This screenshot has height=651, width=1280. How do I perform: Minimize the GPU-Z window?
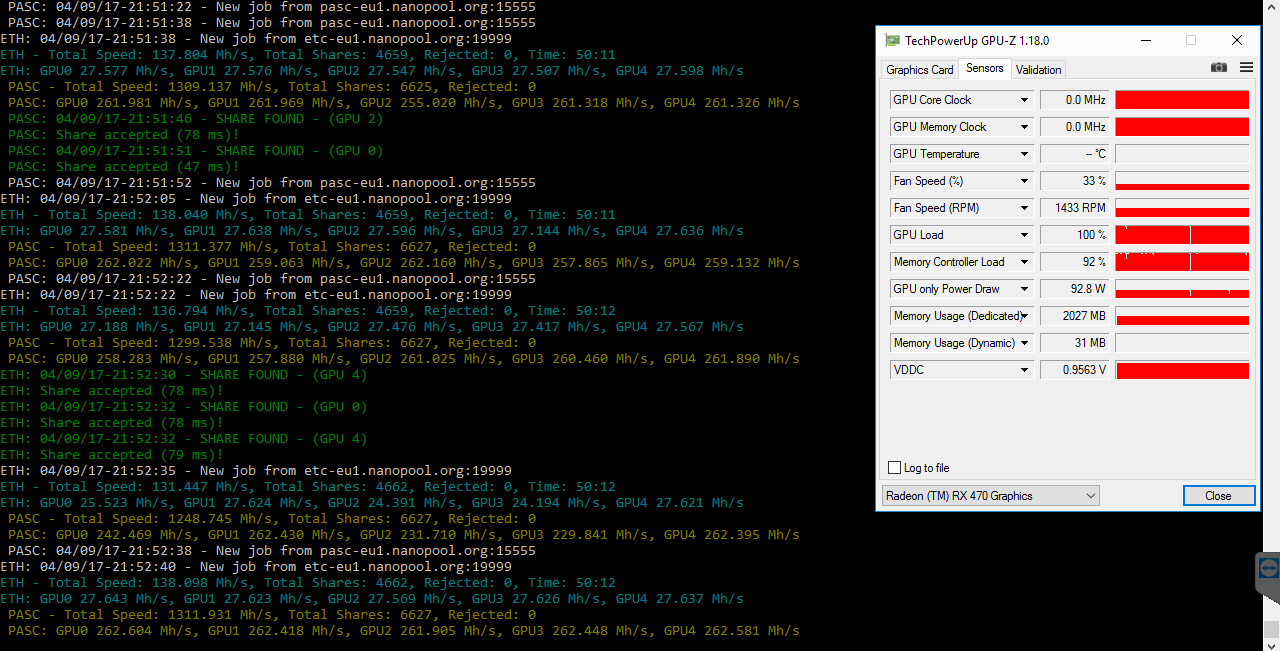pyautogui.click(x=1145, y=41)
